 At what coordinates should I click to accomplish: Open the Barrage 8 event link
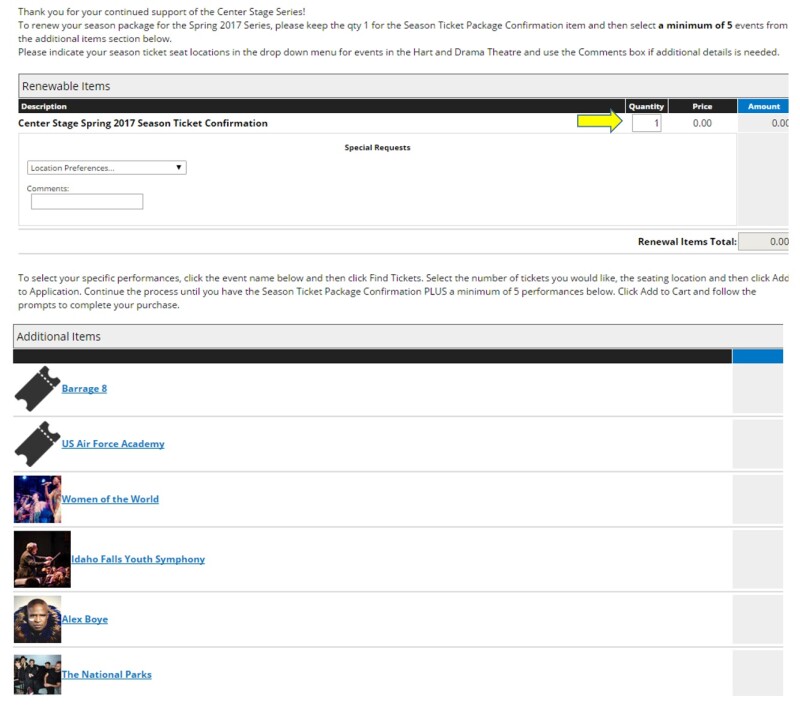click(x=84, y=389)
